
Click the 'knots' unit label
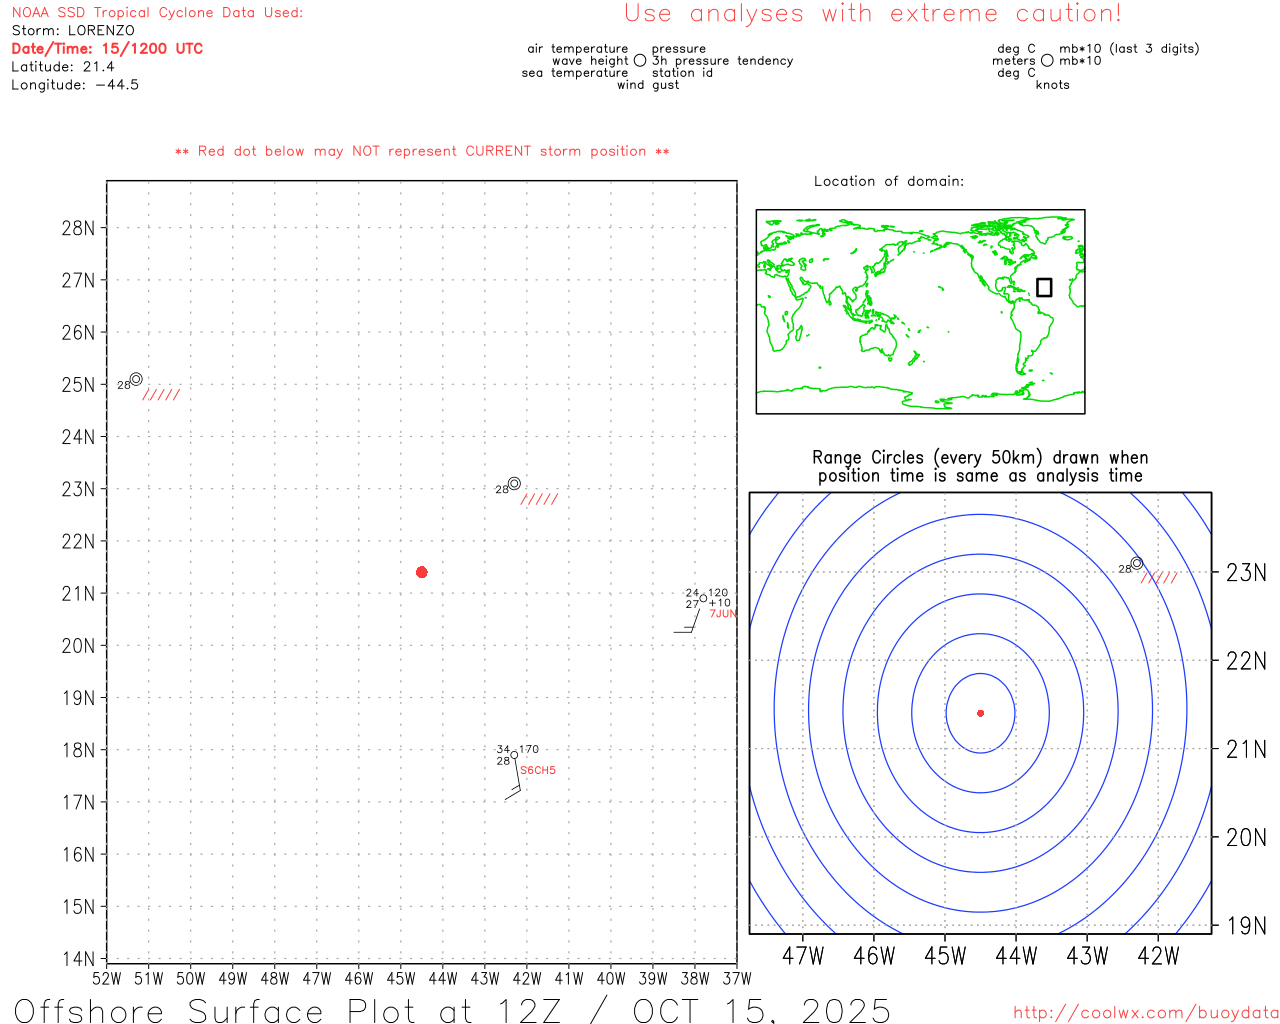tap(1053, 85)
